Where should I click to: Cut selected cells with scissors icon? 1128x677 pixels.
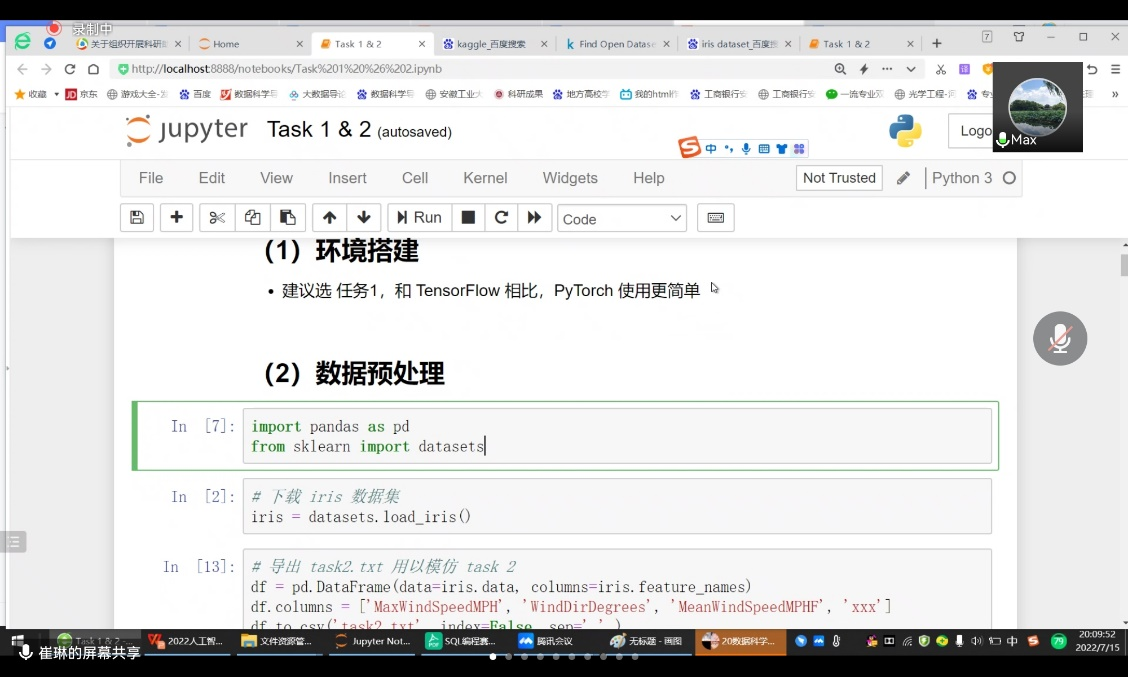[217, 218]
